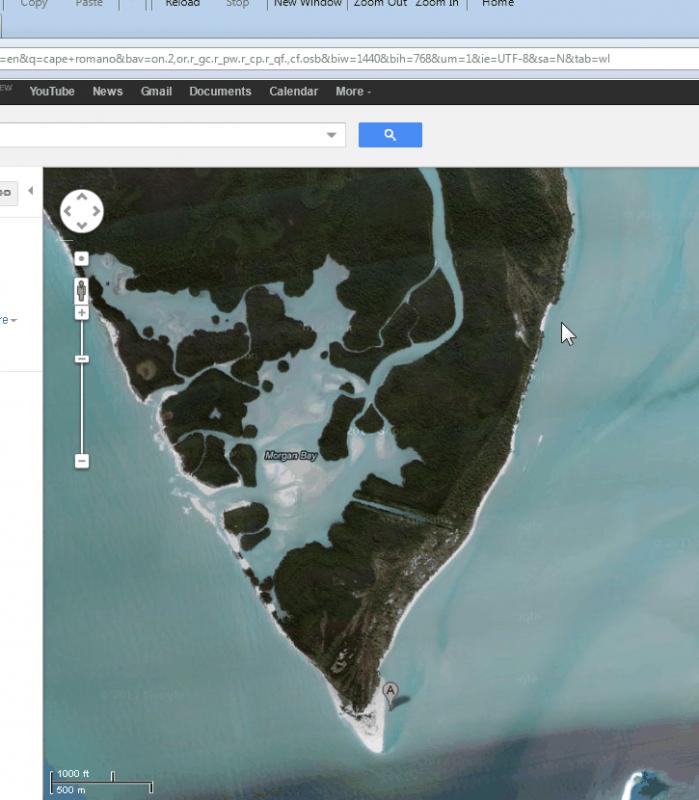Screen dimensions: 699x800
Task: Pan the map up with arrow control
Action: [82, 197]
